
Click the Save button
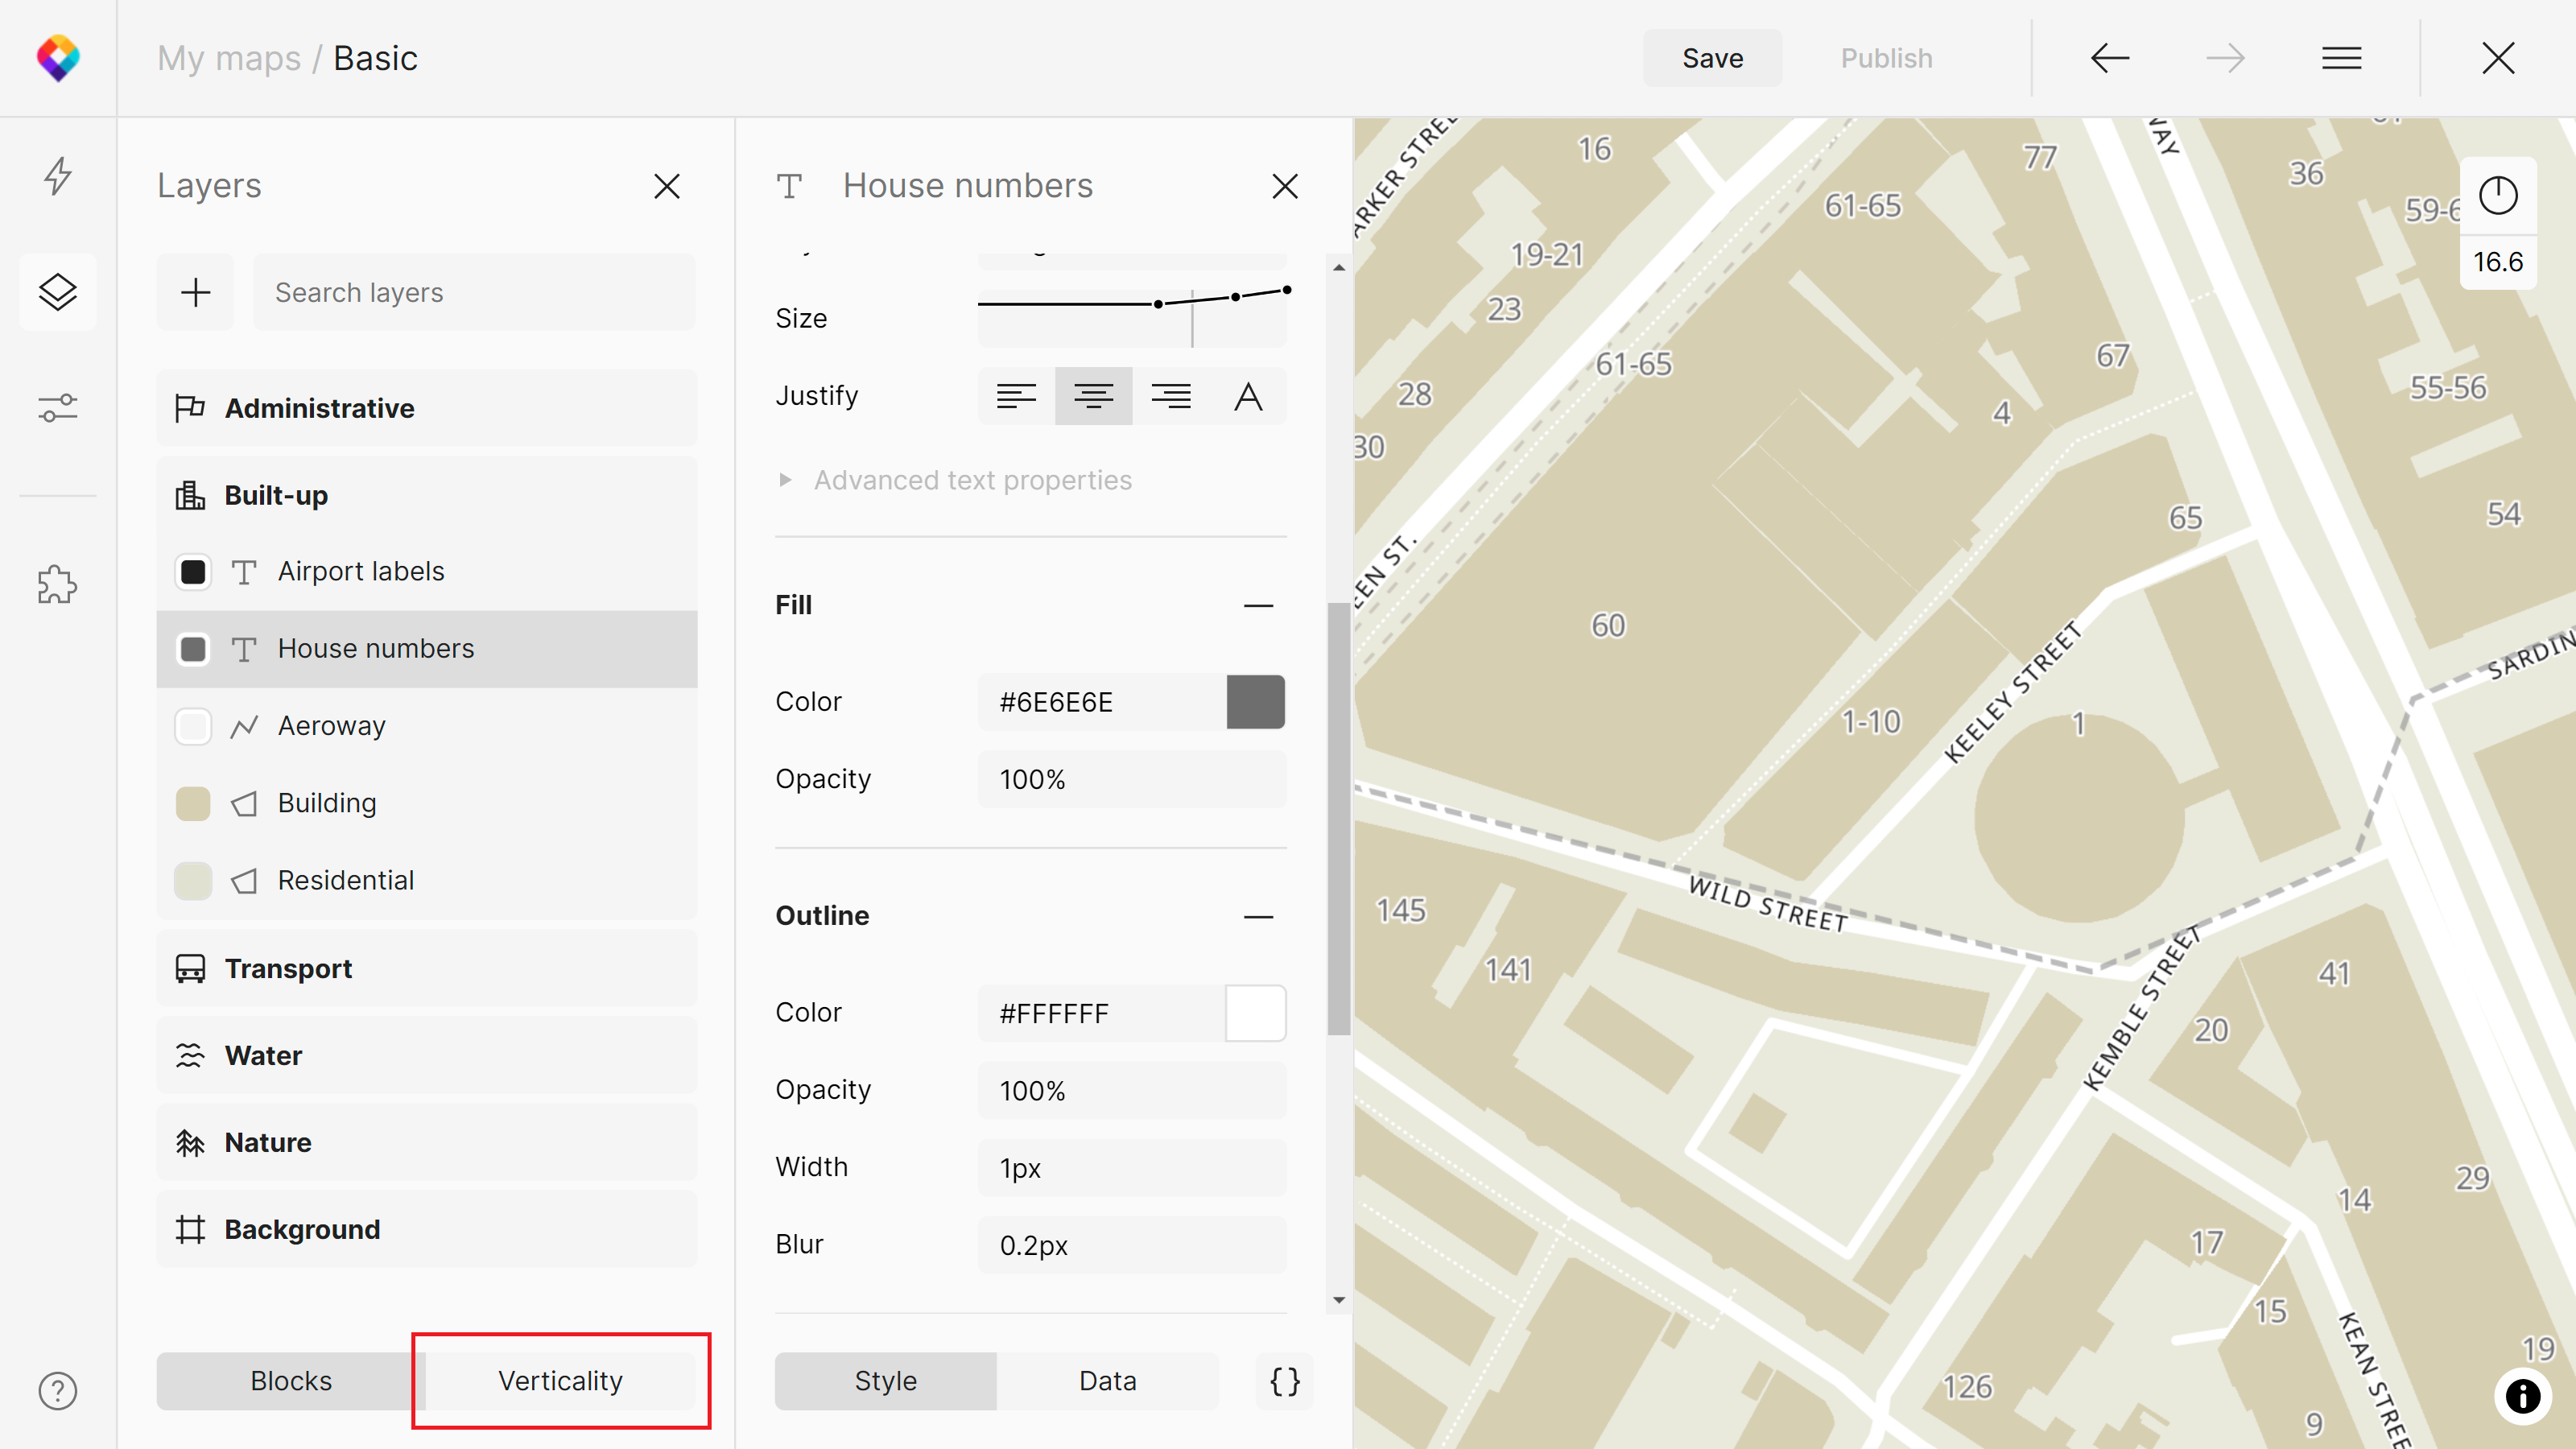tap(1712, 58)
